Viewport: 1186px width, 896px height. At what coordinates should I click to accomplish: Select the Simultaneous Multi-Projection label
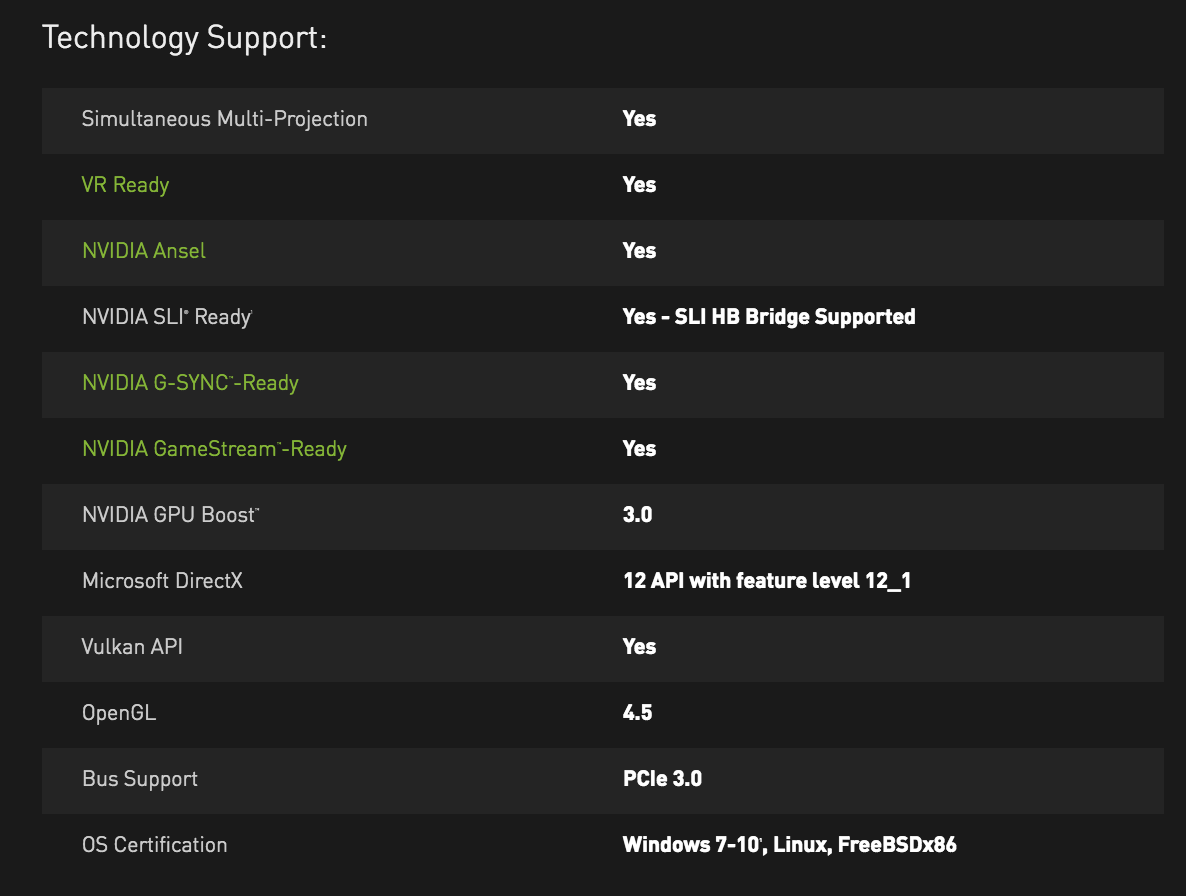click(224, 119)
